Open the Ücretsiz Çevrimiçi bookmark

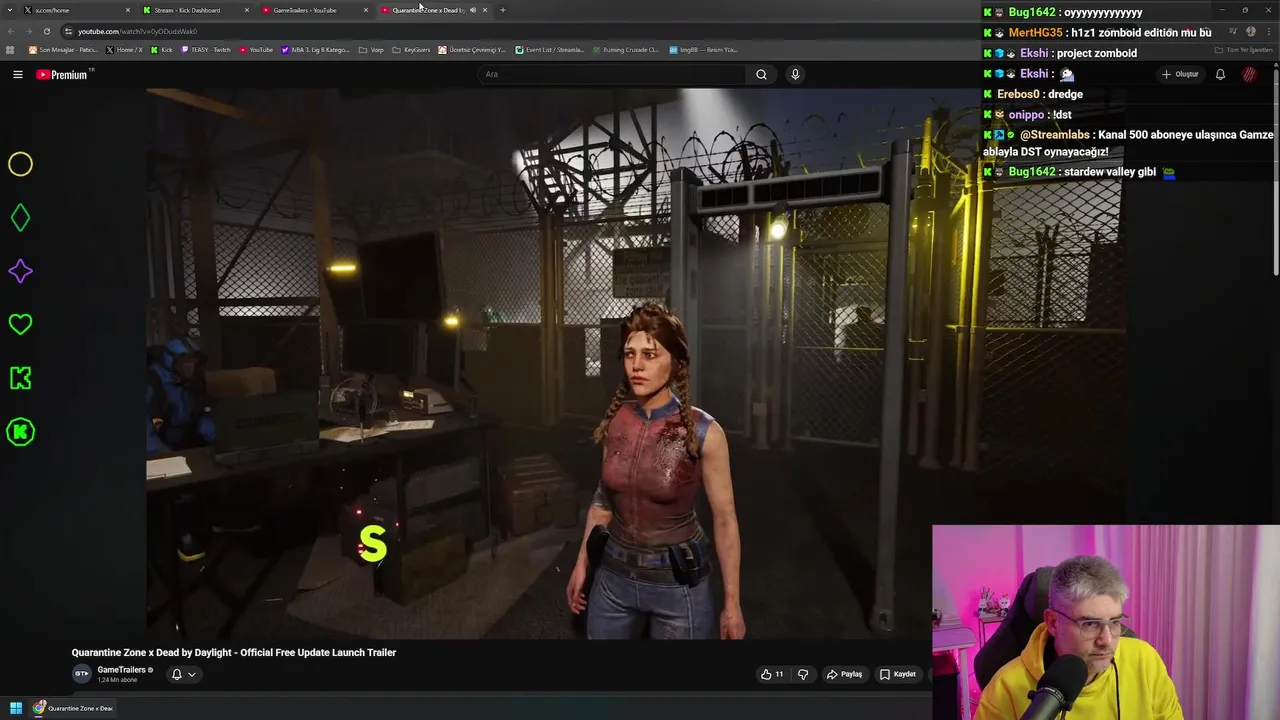point(472,49)
